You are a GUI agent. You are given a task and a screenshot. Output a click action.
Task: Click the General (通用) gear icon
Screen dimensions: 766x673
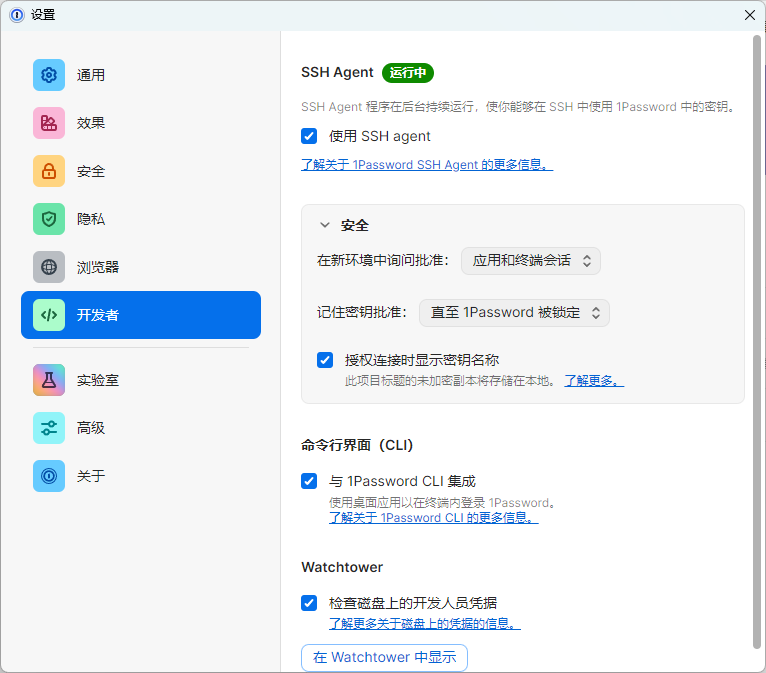pyautogui.click(x=49, y=75)
